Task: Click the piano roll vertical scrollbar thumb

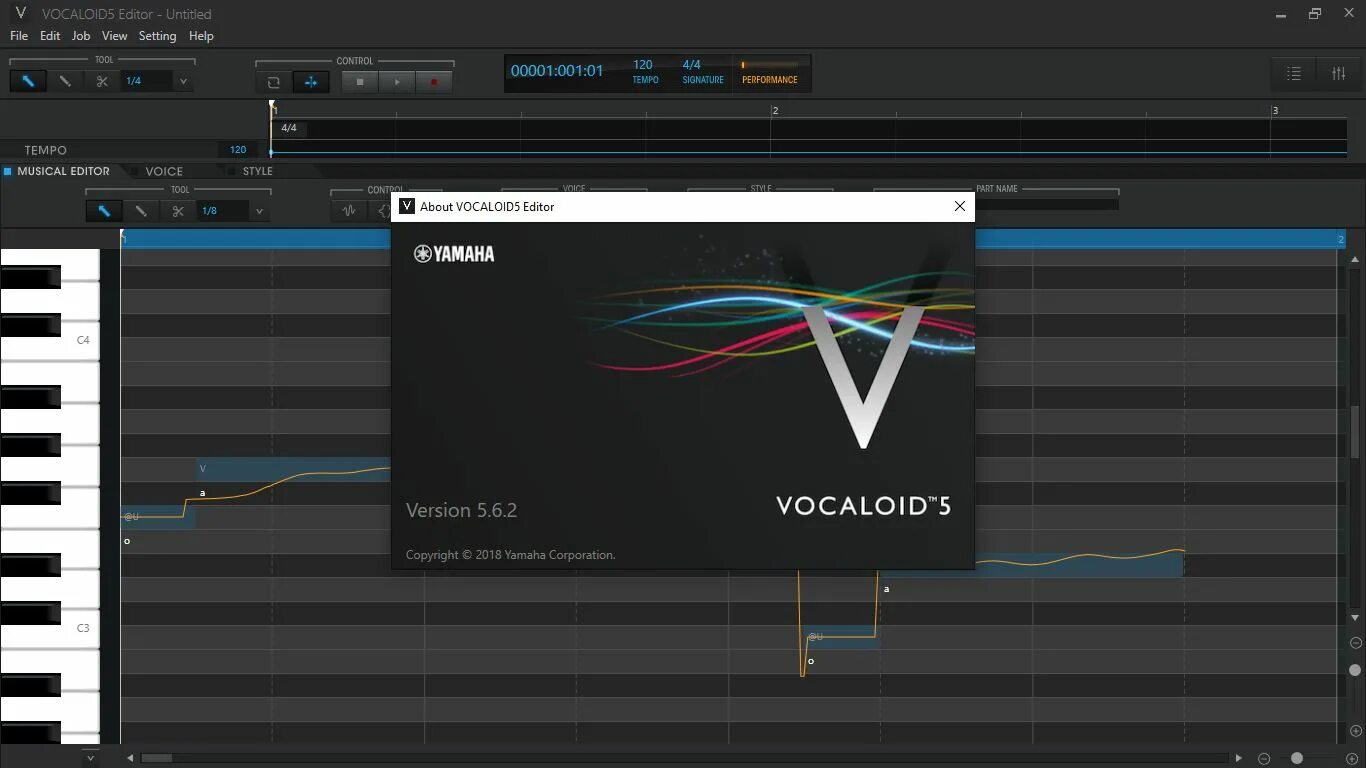Action: click(x=1356, y=431)
